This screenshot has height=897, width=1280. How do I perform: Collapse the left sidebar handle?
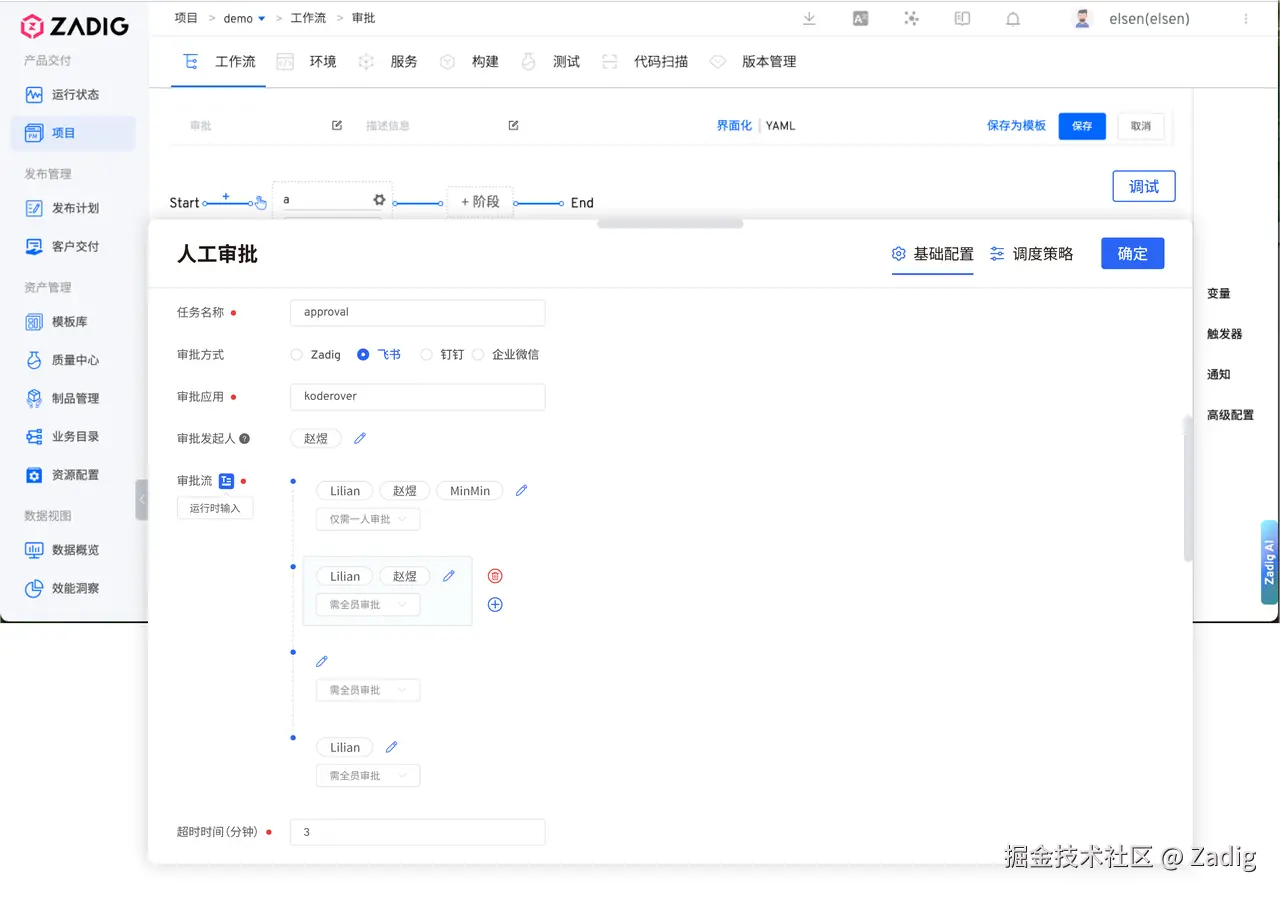pos(141,499)
